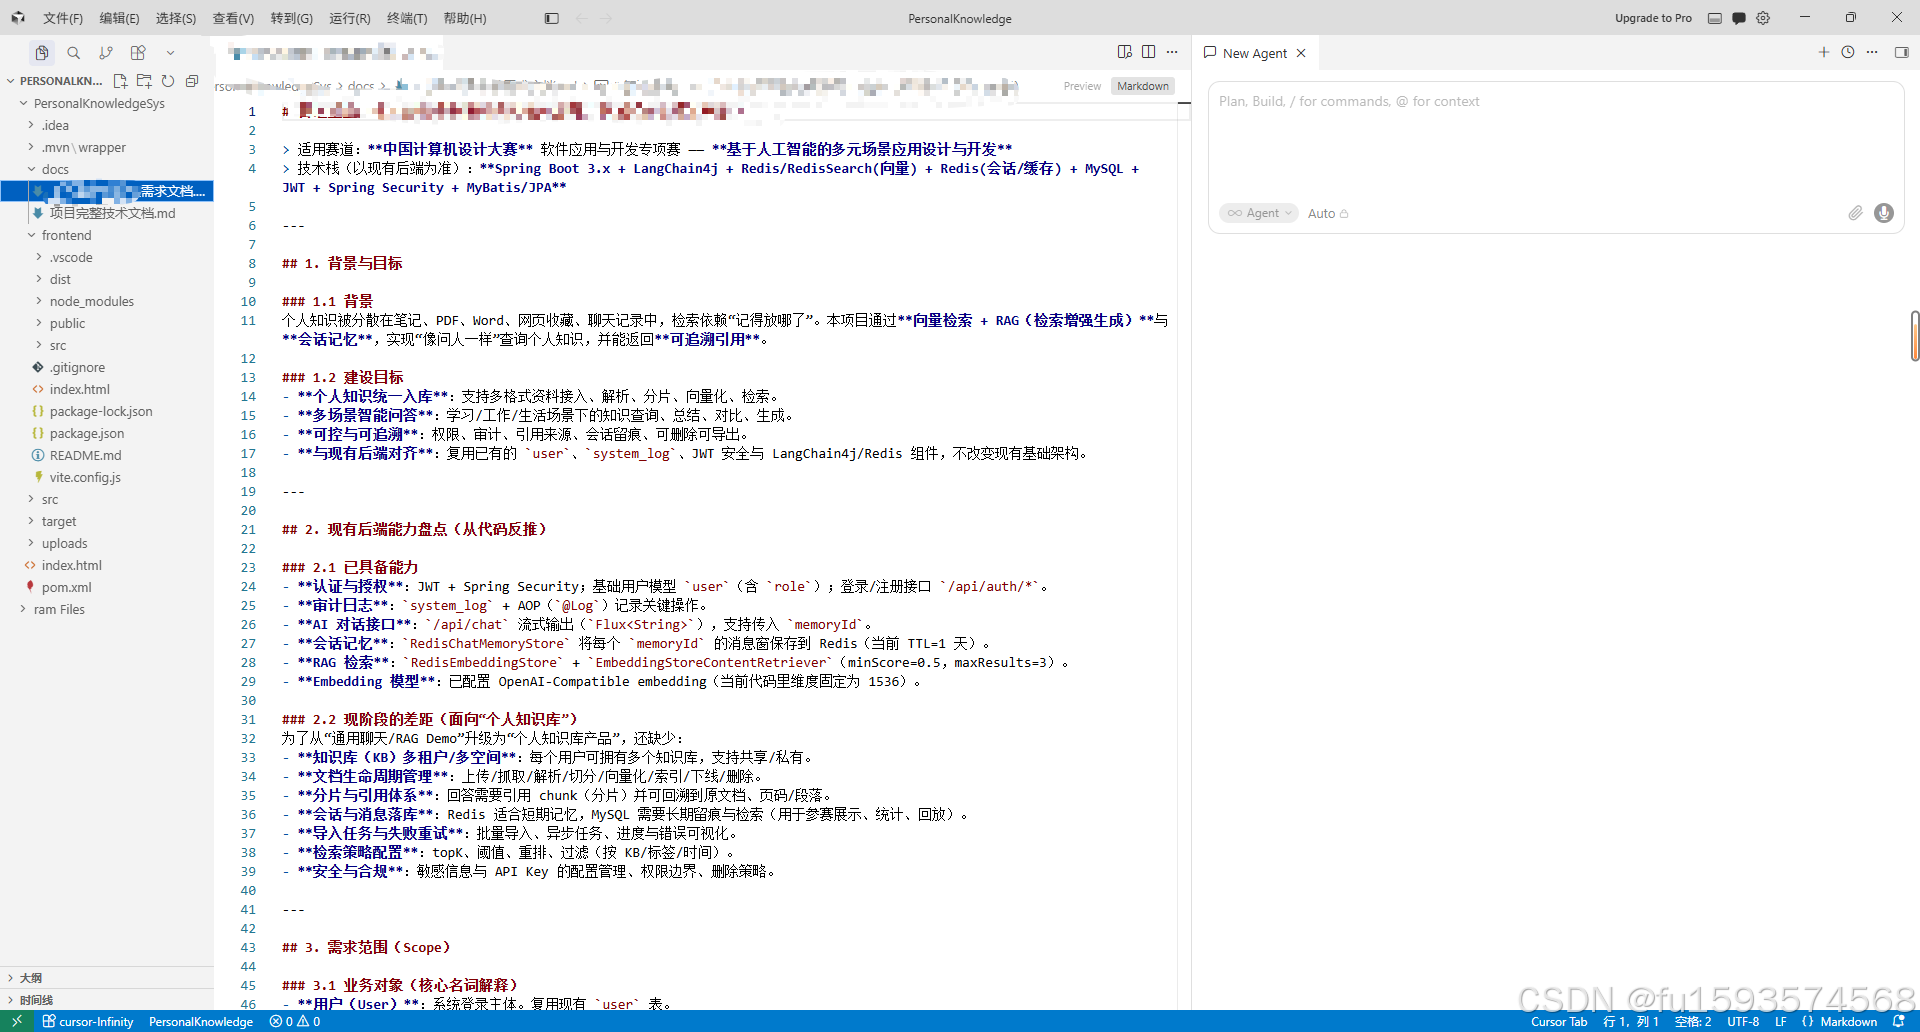Open the chat bubble icon in title bar
1920x1032 pixels.
tap(1739, 18)
